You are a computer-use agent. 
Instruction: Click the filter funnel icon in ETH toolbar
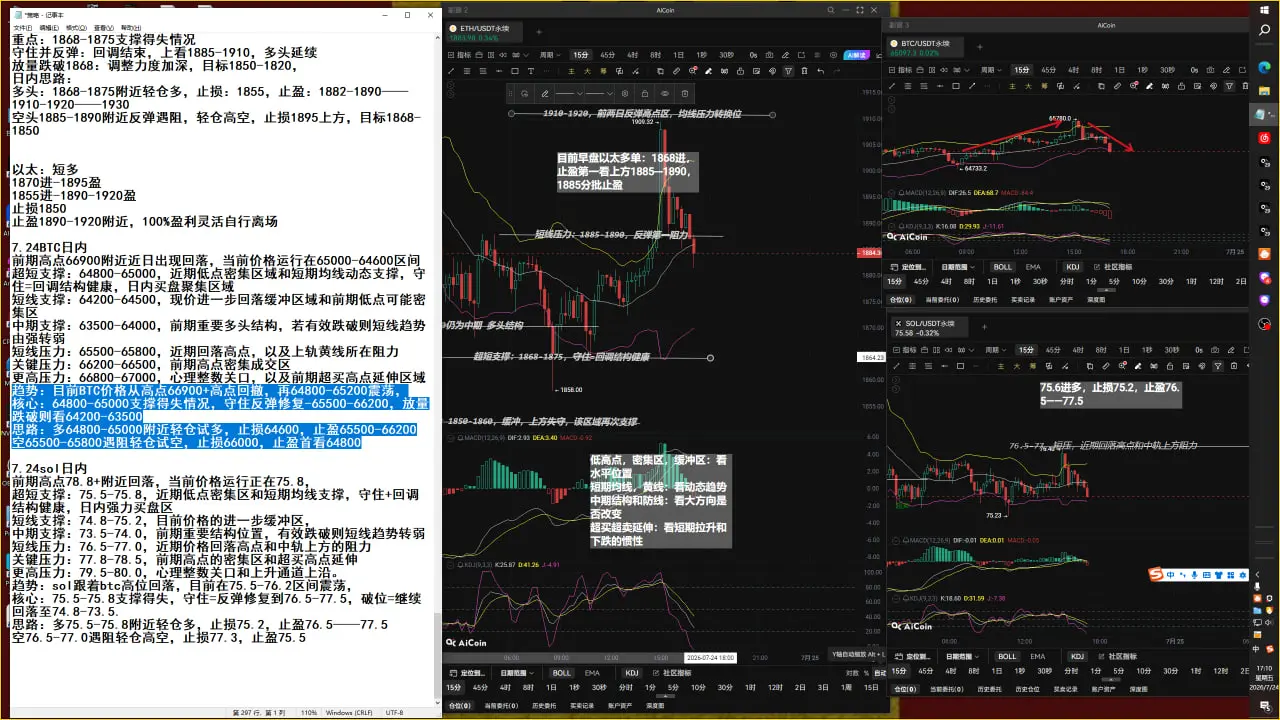(788, 71)
